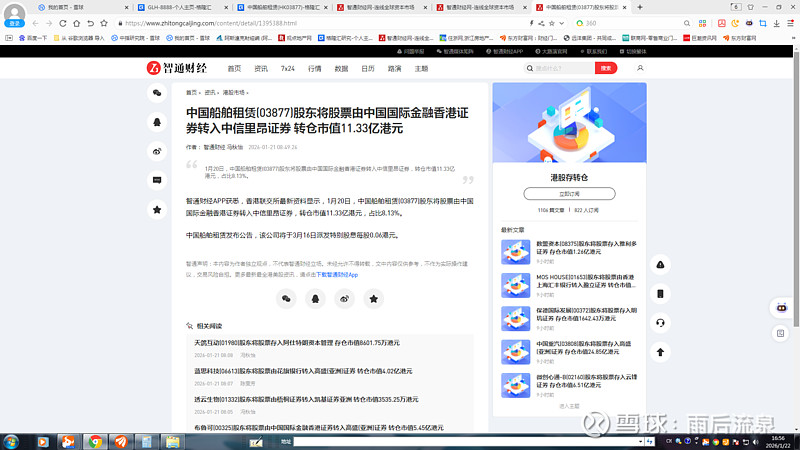The width and height of the screenshot is (800, 450).
Task: Open new browser tab with plus button
Action: [x=640, y=7]
